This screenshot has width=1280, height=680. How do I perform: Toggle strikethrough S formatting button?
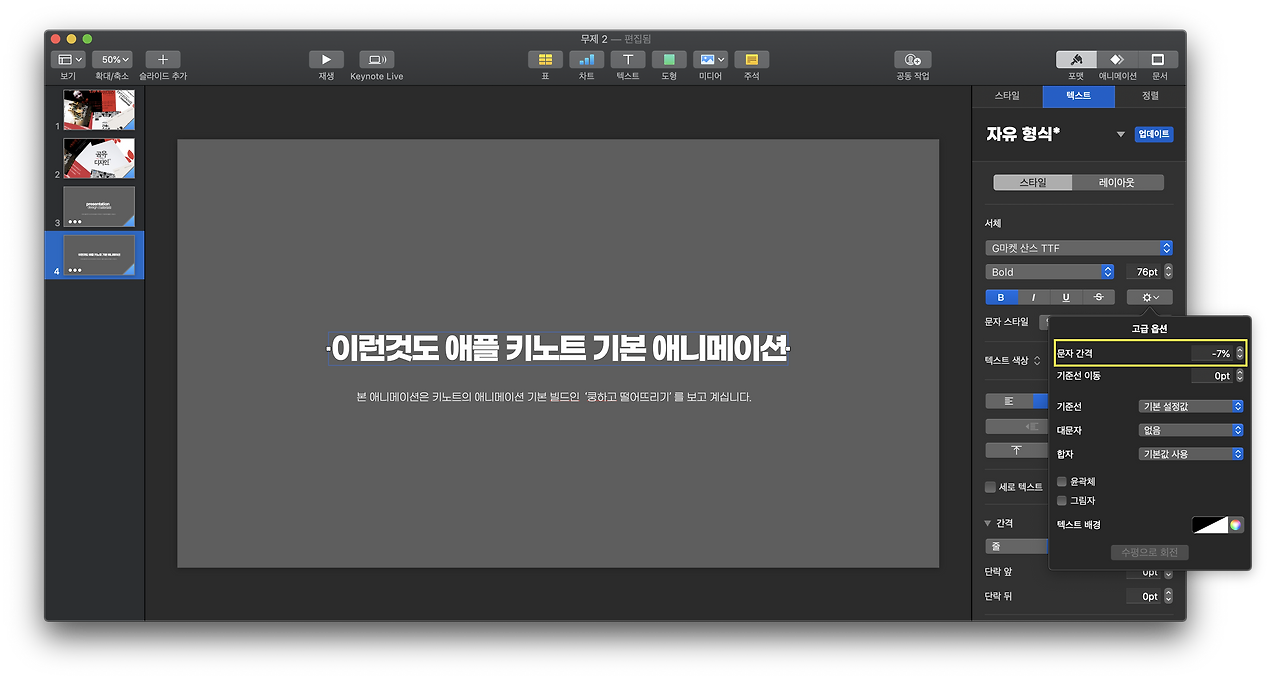[x=1099, y=297]
